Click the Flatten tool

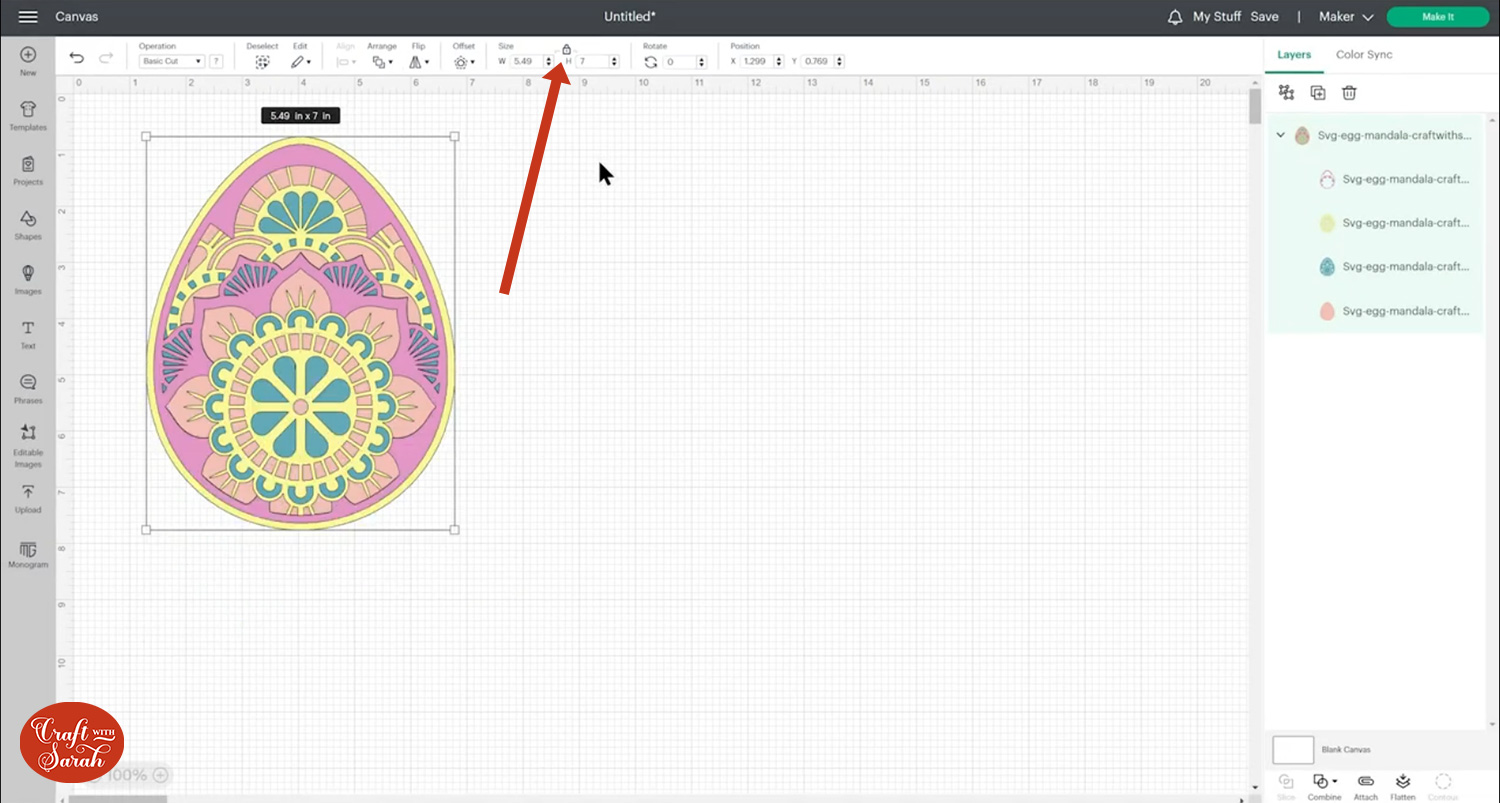(1403, 786)
